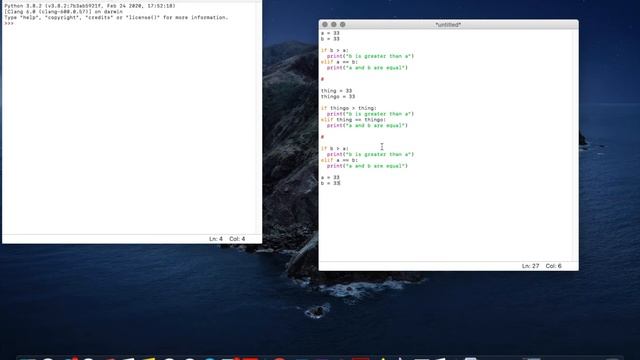This screenshot has height=360, width=640.
Task: Click the 'elif thing == things:' line
Action: pyautogui.click(x=353, y=120)
